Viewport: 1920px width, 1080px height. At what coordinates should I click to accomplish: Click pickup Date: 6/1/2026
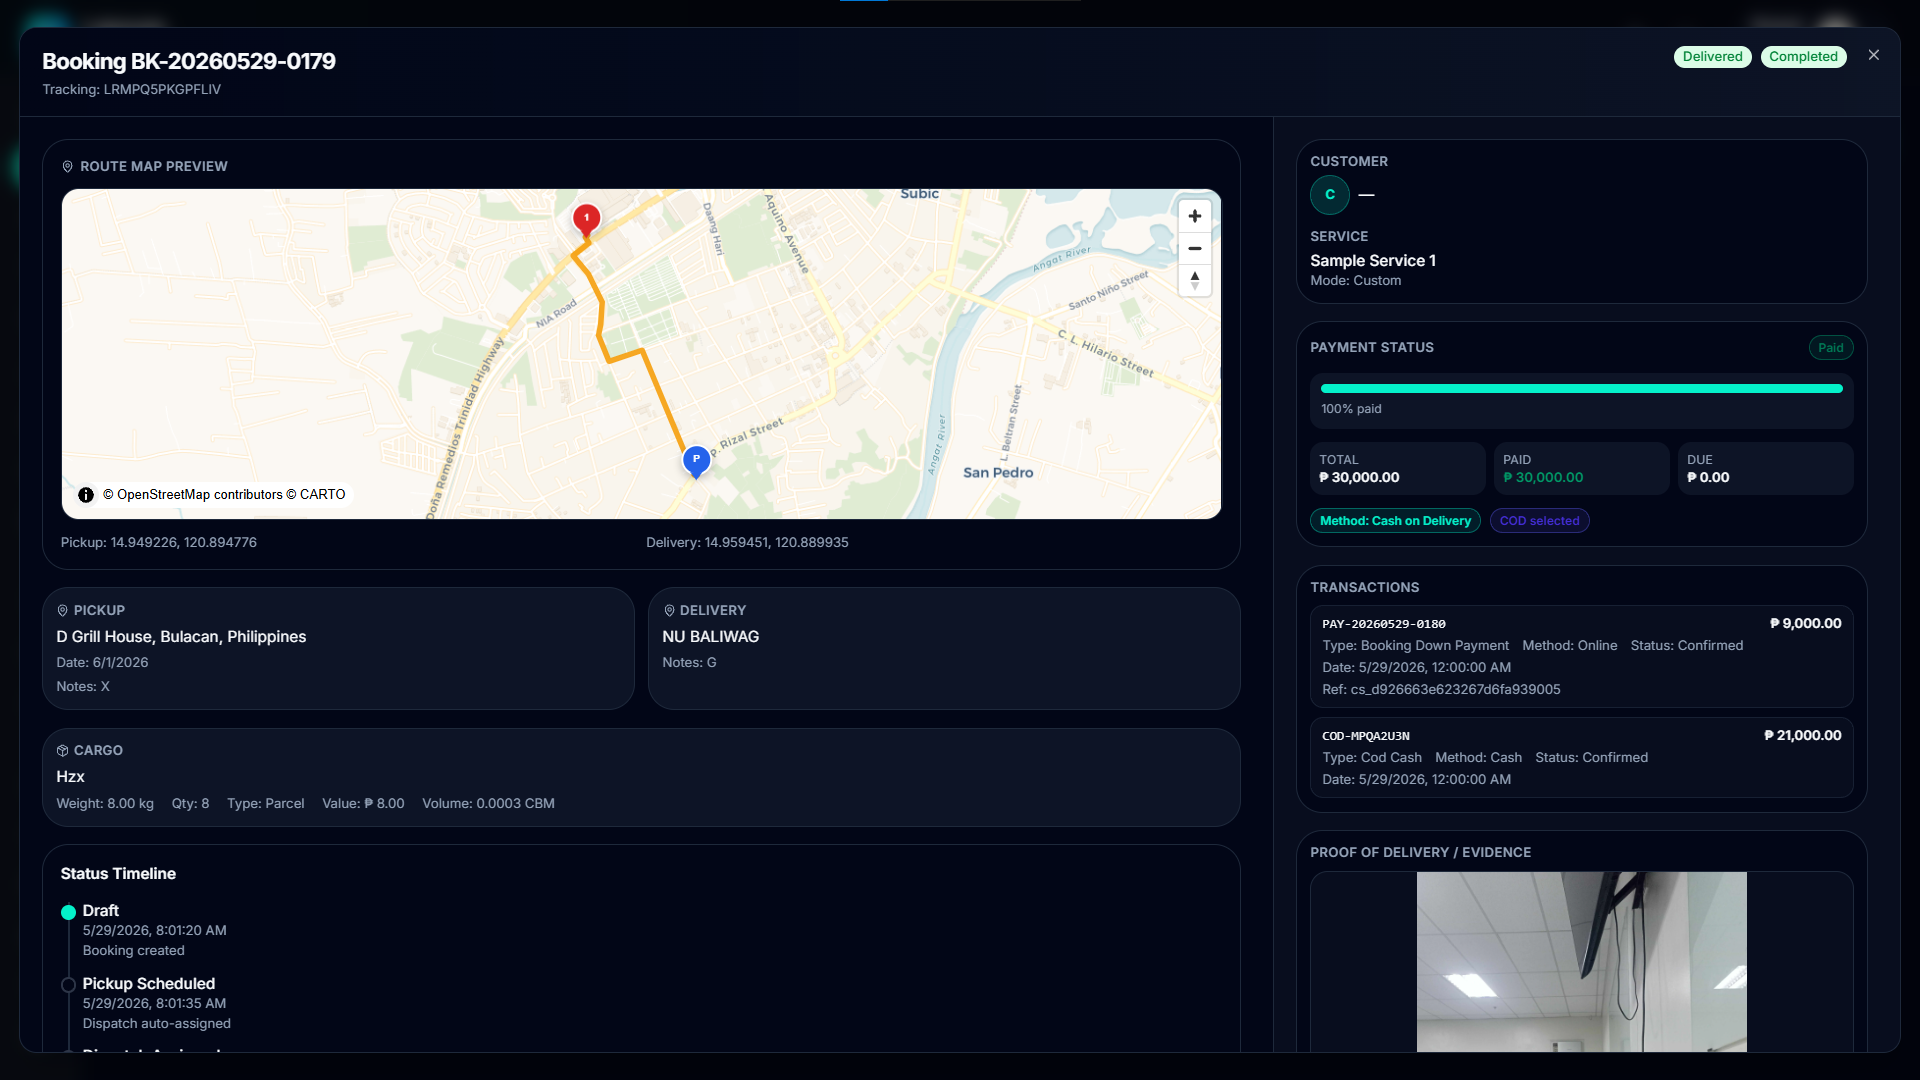(x=102, y=663)
